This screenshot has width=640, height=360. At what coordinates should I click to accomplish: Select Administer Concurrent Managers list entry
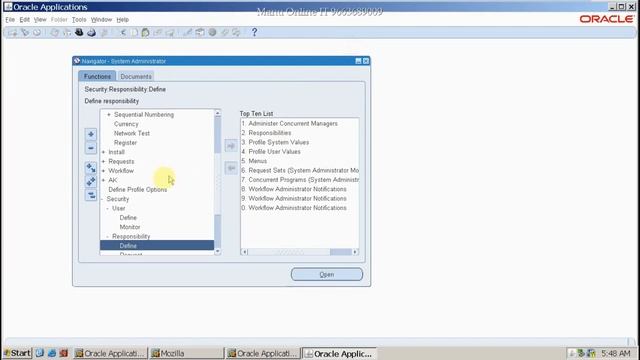[293, 124]
